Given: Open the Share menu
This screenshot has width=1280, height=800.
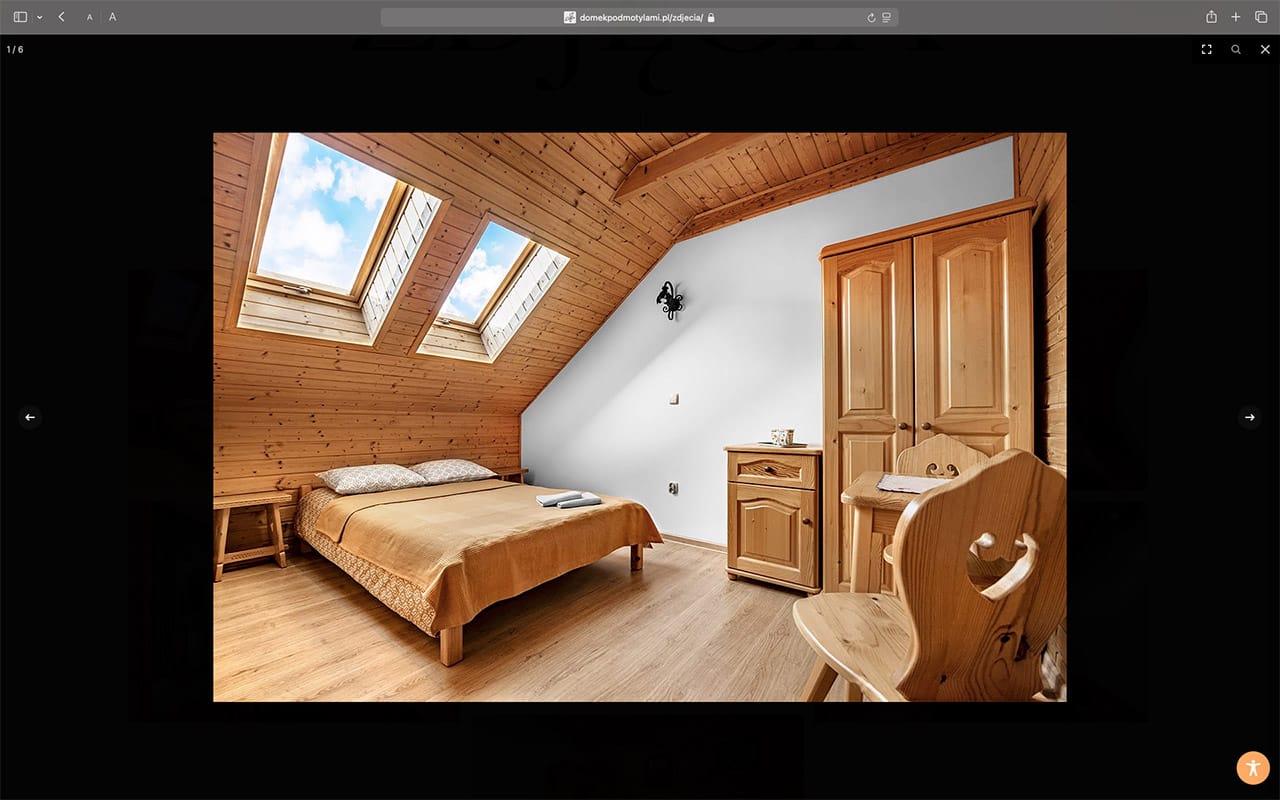Looking at the screenshot, I should [1211, 17].
